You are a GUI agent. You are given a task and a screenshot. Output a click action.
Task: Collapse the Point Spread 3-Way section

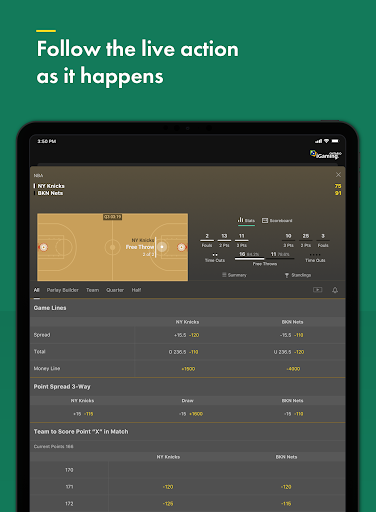(x=188, y=387)
